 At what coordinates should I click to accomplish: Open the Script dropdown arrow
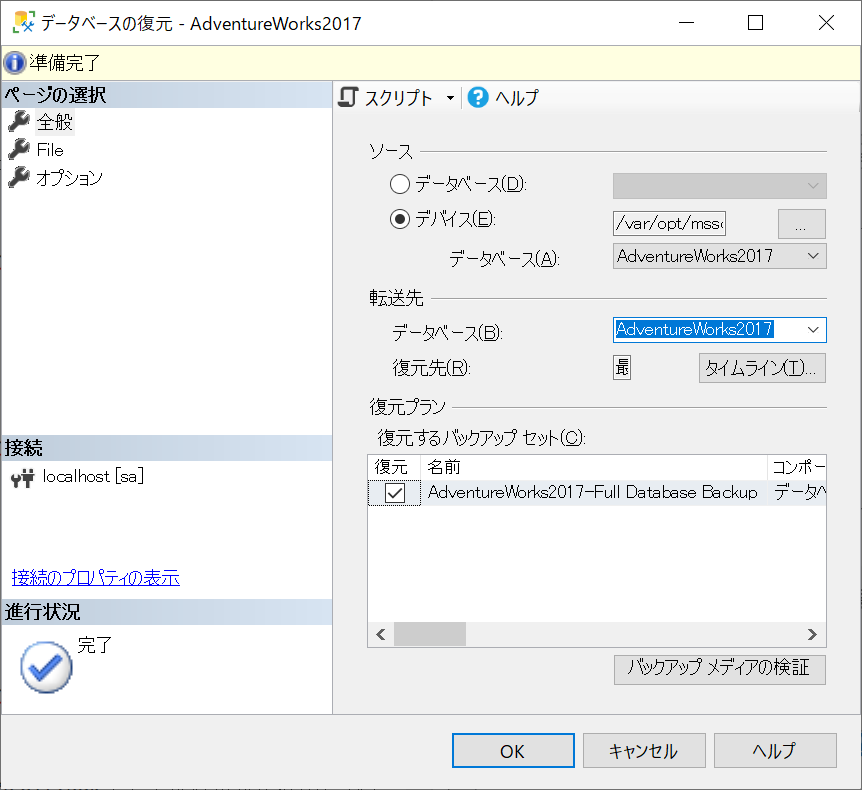click(450, 98)
